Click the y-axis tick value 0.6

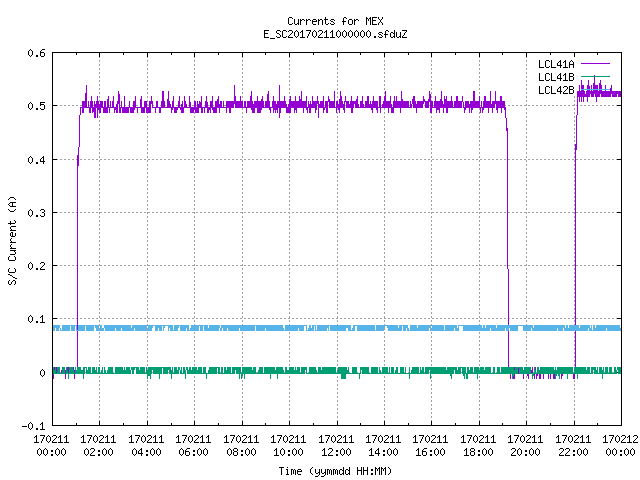tap(36, 53)
